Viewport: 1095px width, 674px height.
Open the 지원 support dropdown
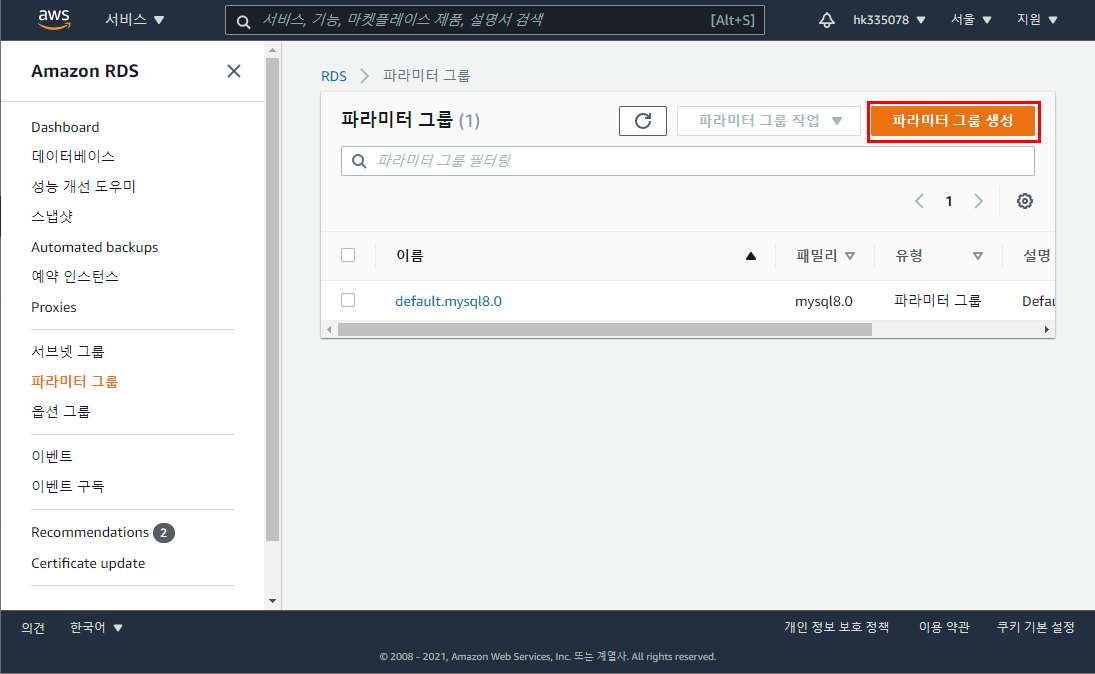point(1037,20)
